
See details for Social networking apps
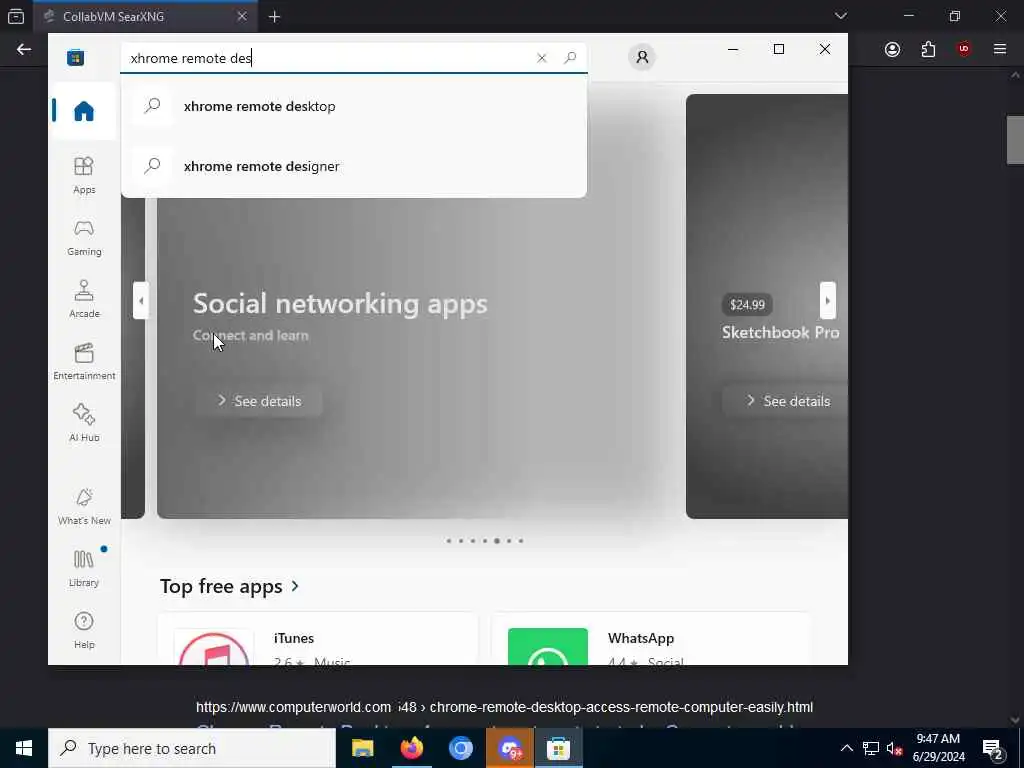pos(259,401)
